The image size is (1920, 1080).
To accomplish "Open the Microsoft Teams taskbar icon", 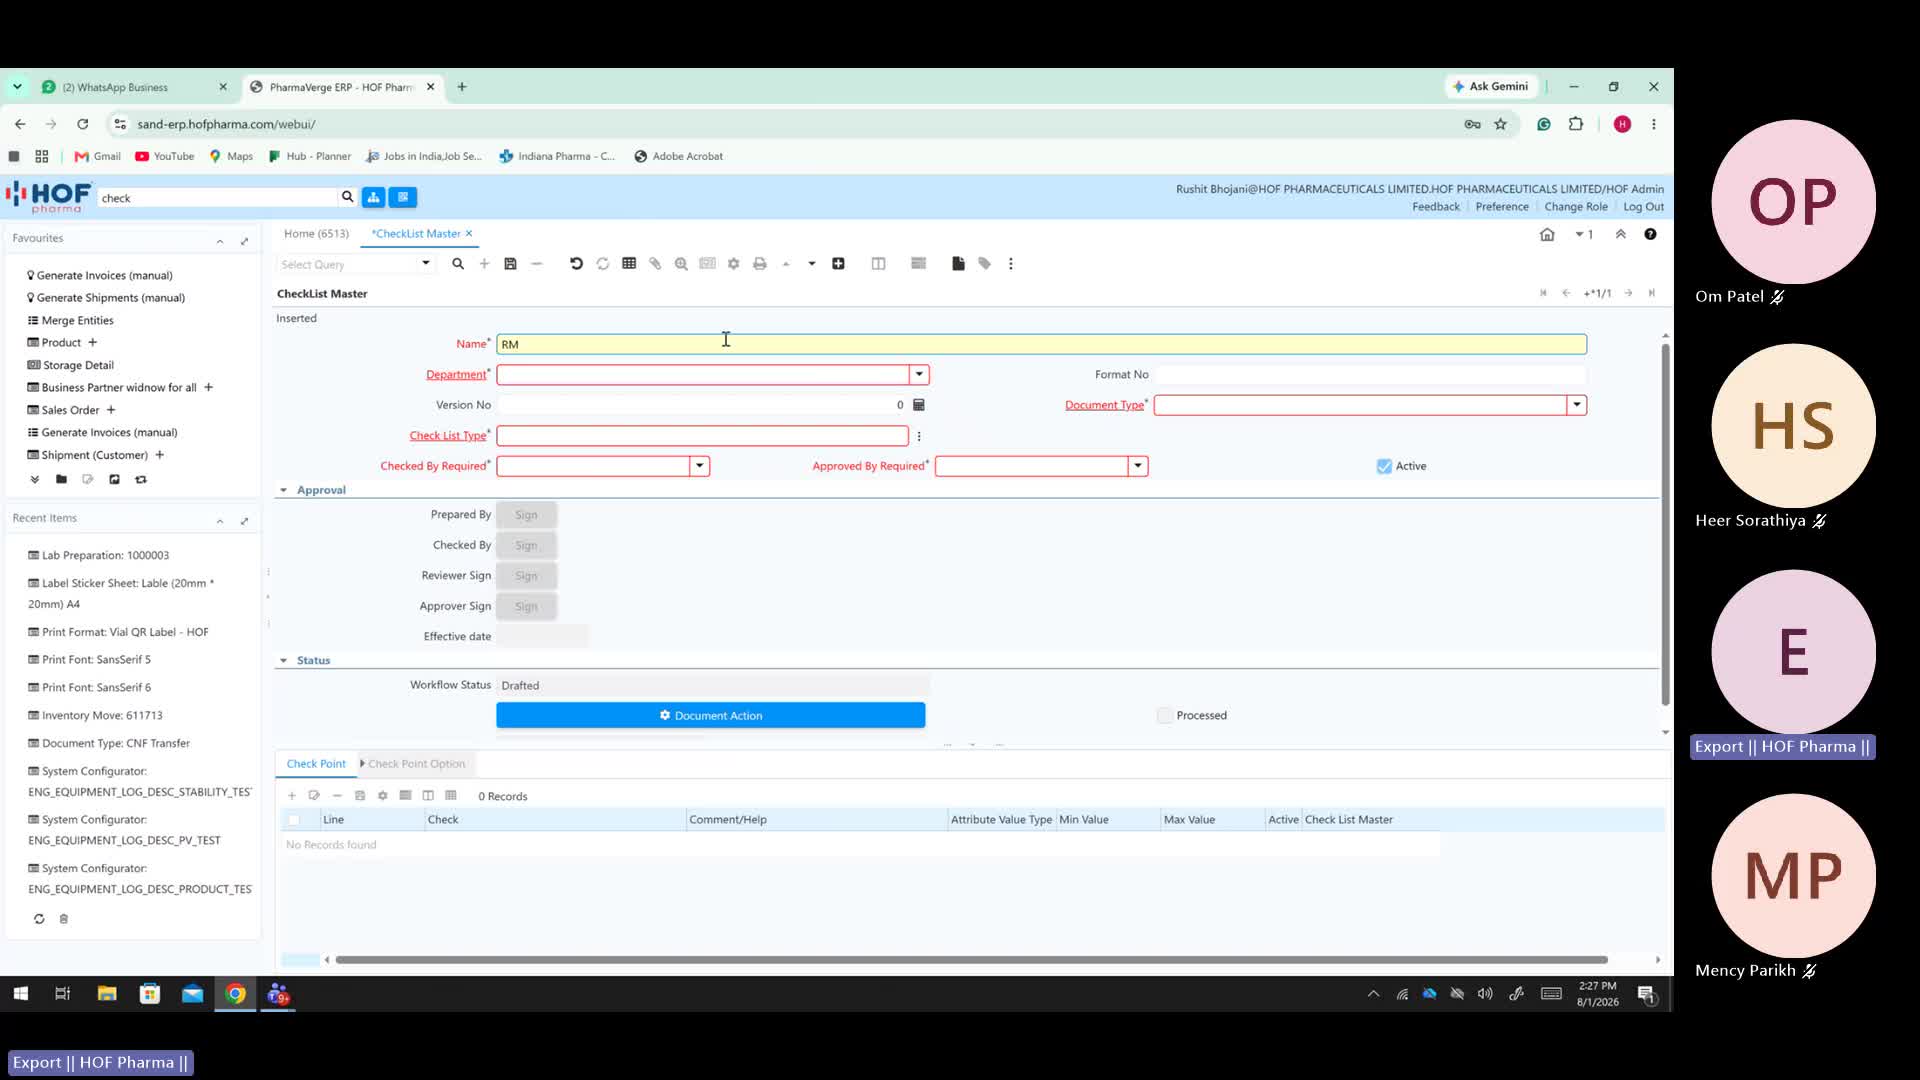I will tap(278, 994).
